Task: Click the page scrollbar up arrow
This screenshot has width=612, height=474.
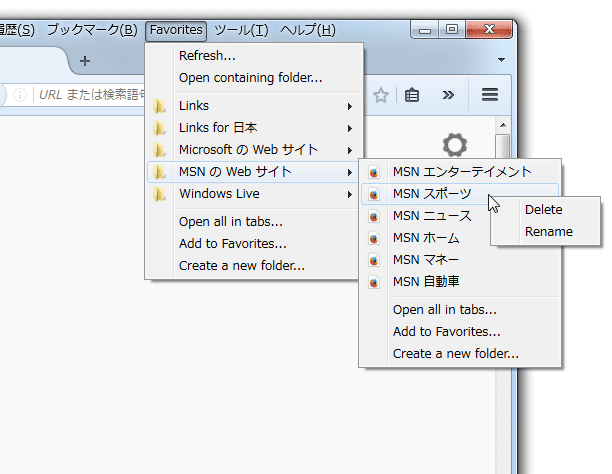Action: (x=503, y=125)
